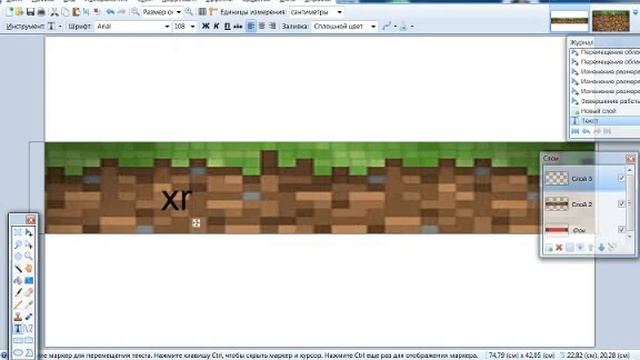Select the Rectangle Select tool
This screenshot has width=640, height=360.
(18, 232)
